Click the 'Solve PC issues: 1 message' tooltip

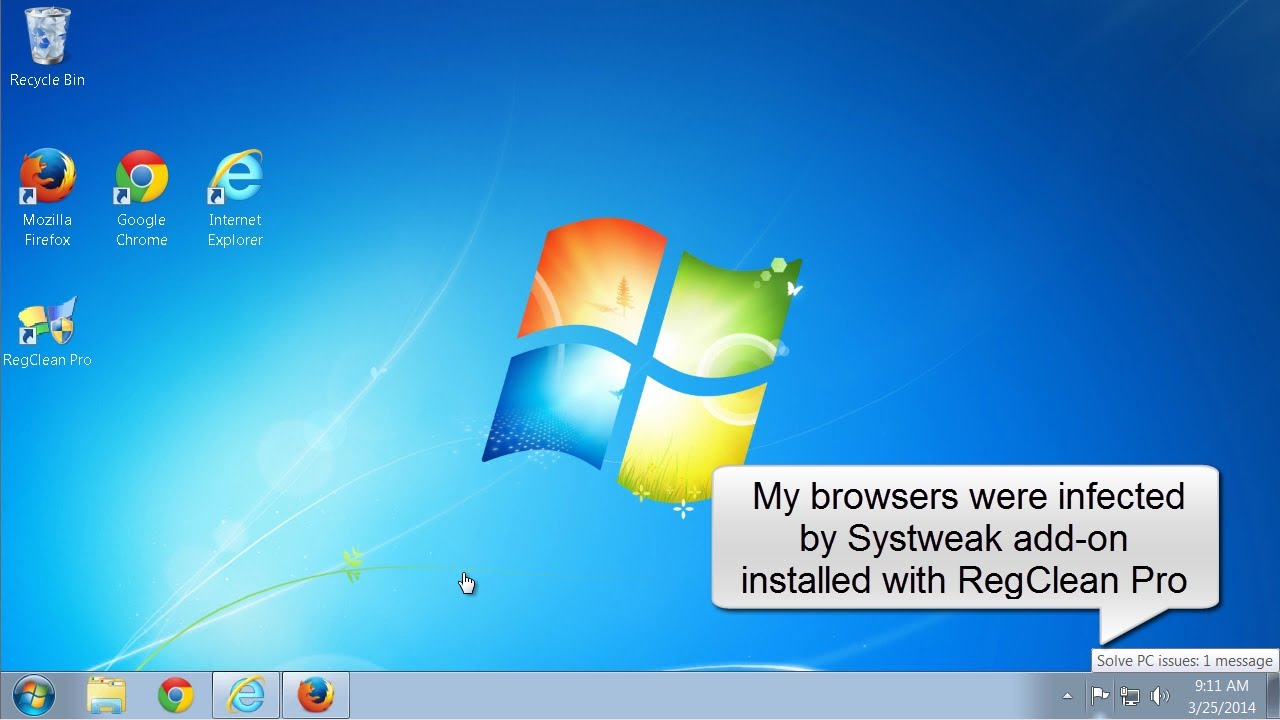1184,661
